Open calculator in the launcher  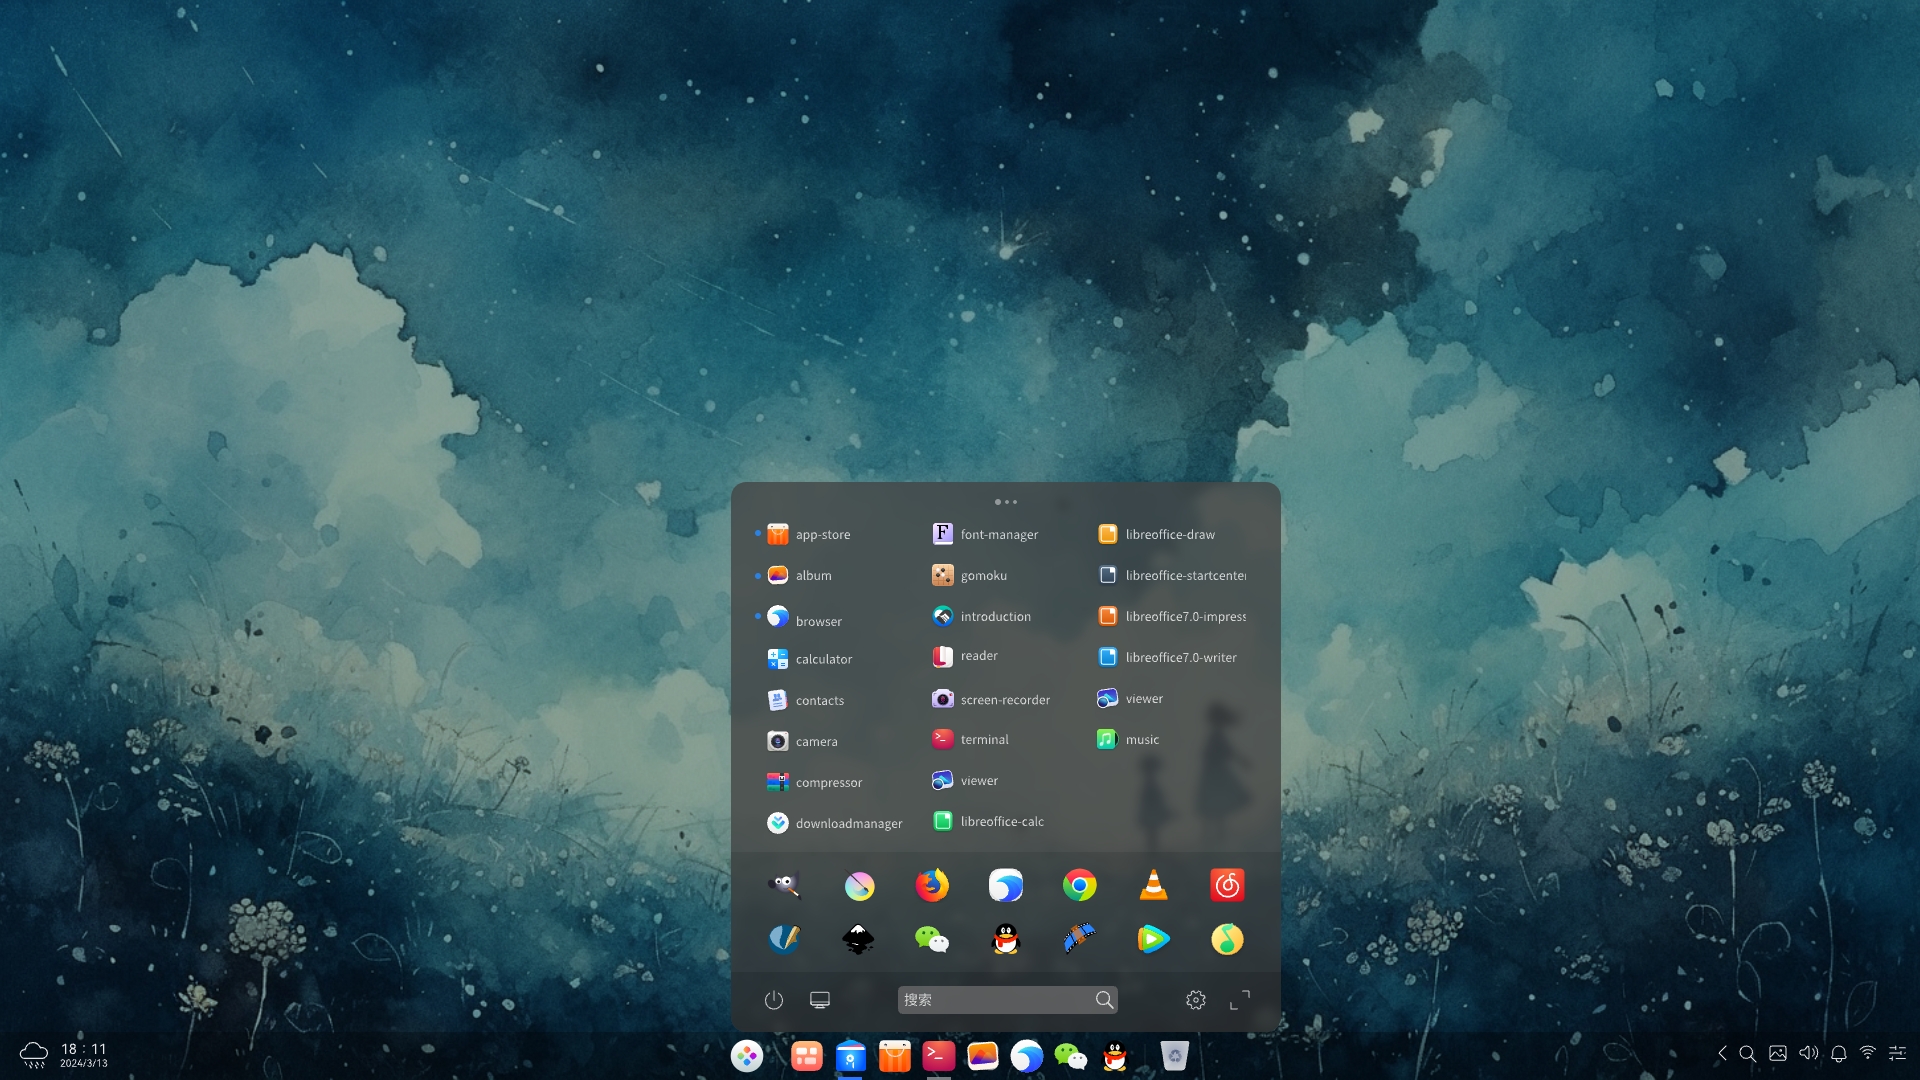(x=809, y=659)
